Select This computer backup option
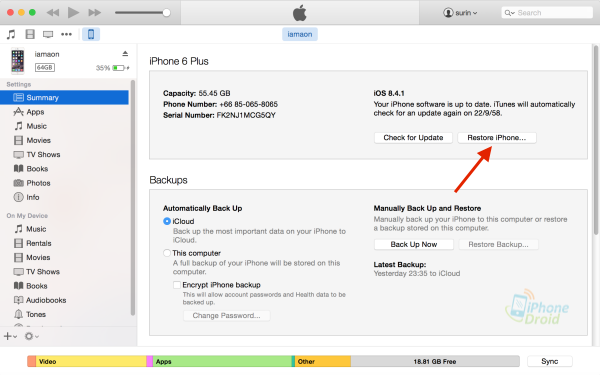The image size is (600, 375). (x=167, y=253)
